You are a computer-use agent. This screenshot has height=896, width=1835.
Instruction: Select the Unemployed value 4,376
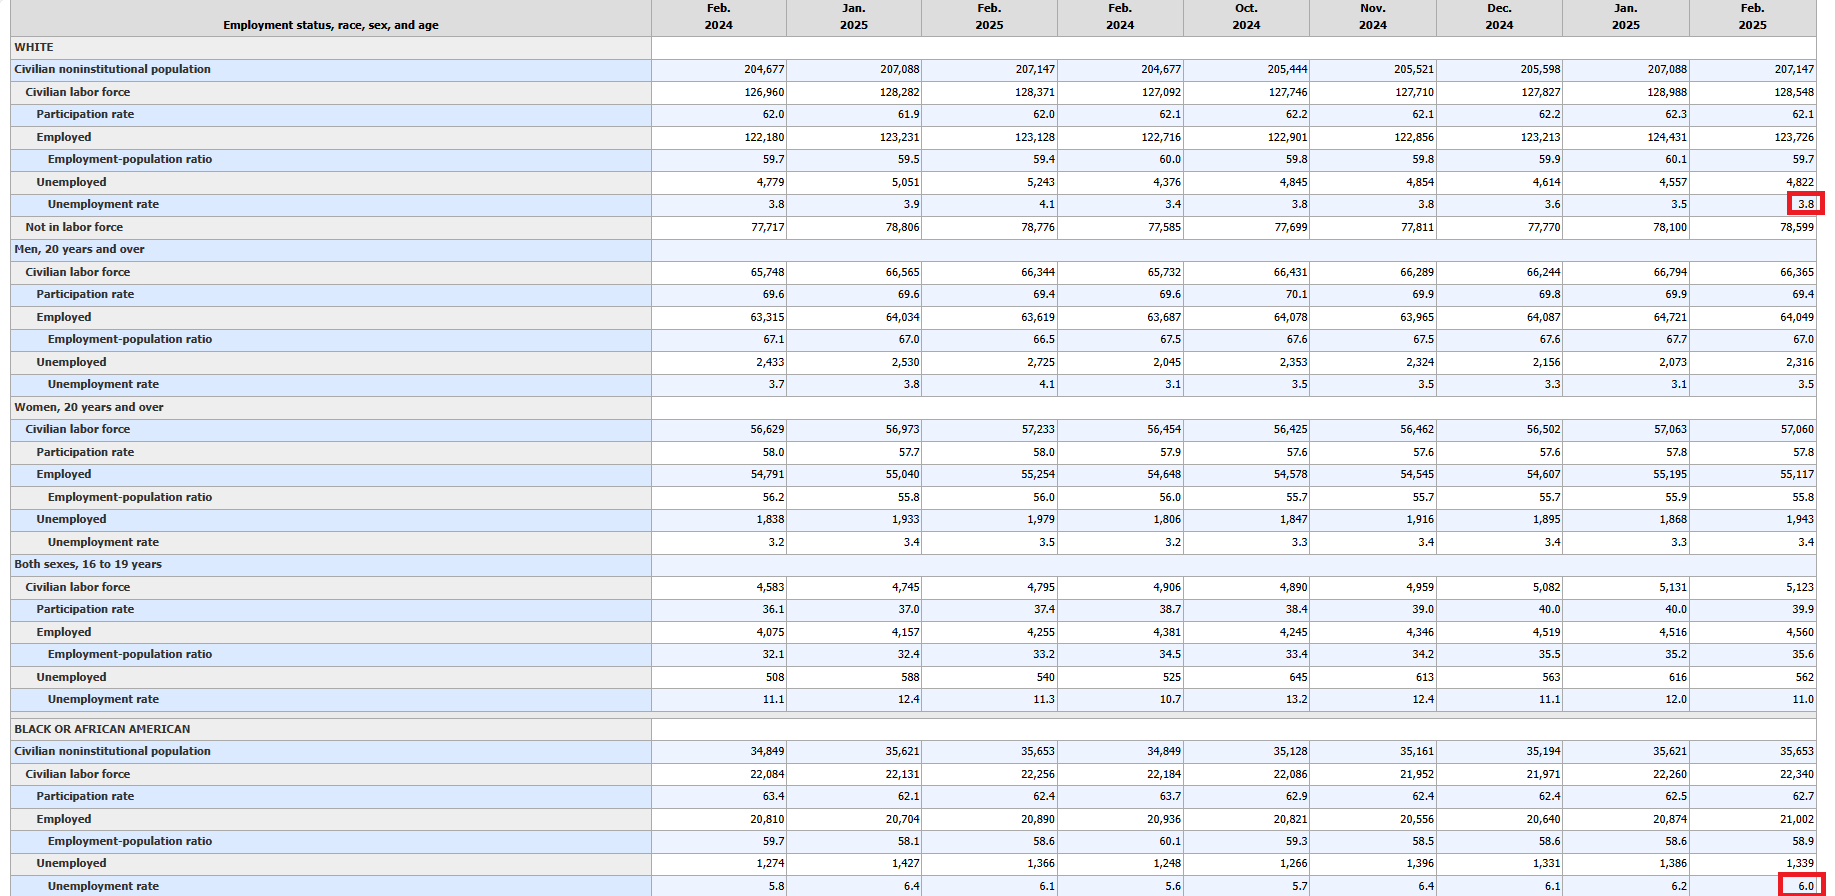[1167, 182]
